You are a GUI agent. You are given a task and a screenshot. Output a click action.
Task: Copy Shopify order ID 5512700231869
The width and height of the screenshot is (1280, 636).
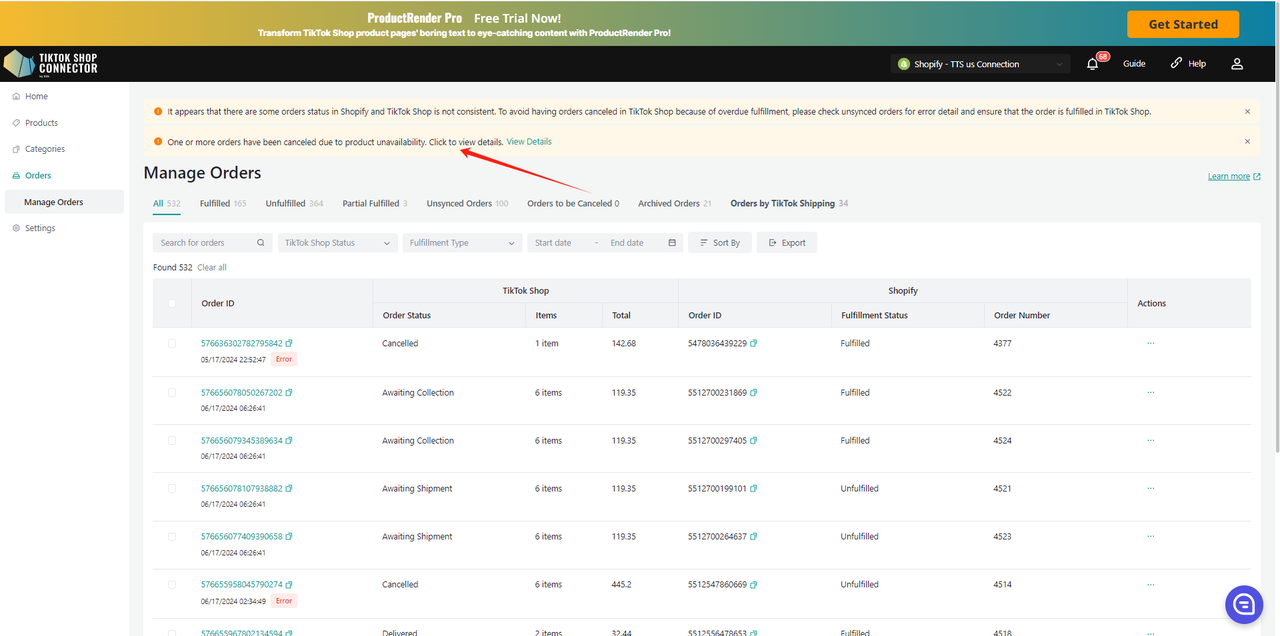point(754,393)
